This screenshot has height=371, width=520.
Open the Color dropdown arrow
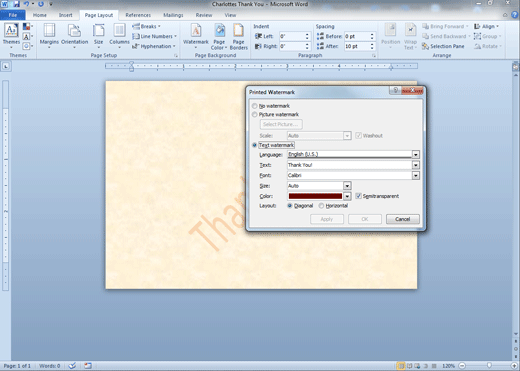pos(347,196)
